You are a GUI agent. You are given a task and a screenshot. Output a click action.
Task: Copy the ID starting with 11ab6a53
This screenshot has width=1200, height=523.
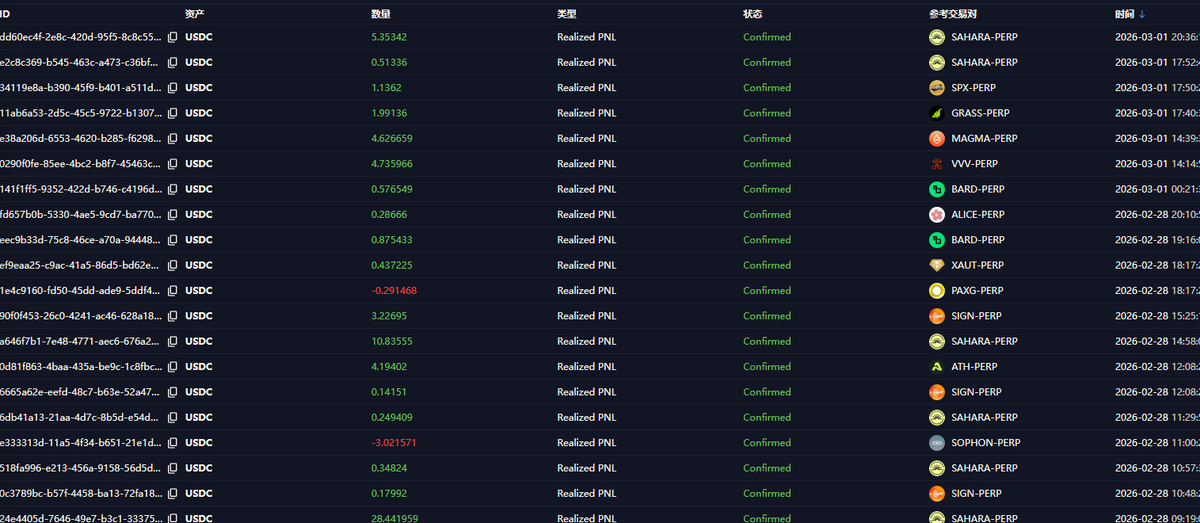pyautogui.click(x=173, y=113)
